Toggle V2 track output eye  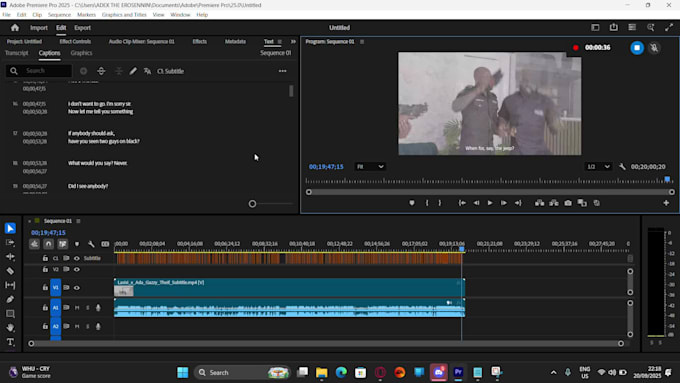pos(77,270)
